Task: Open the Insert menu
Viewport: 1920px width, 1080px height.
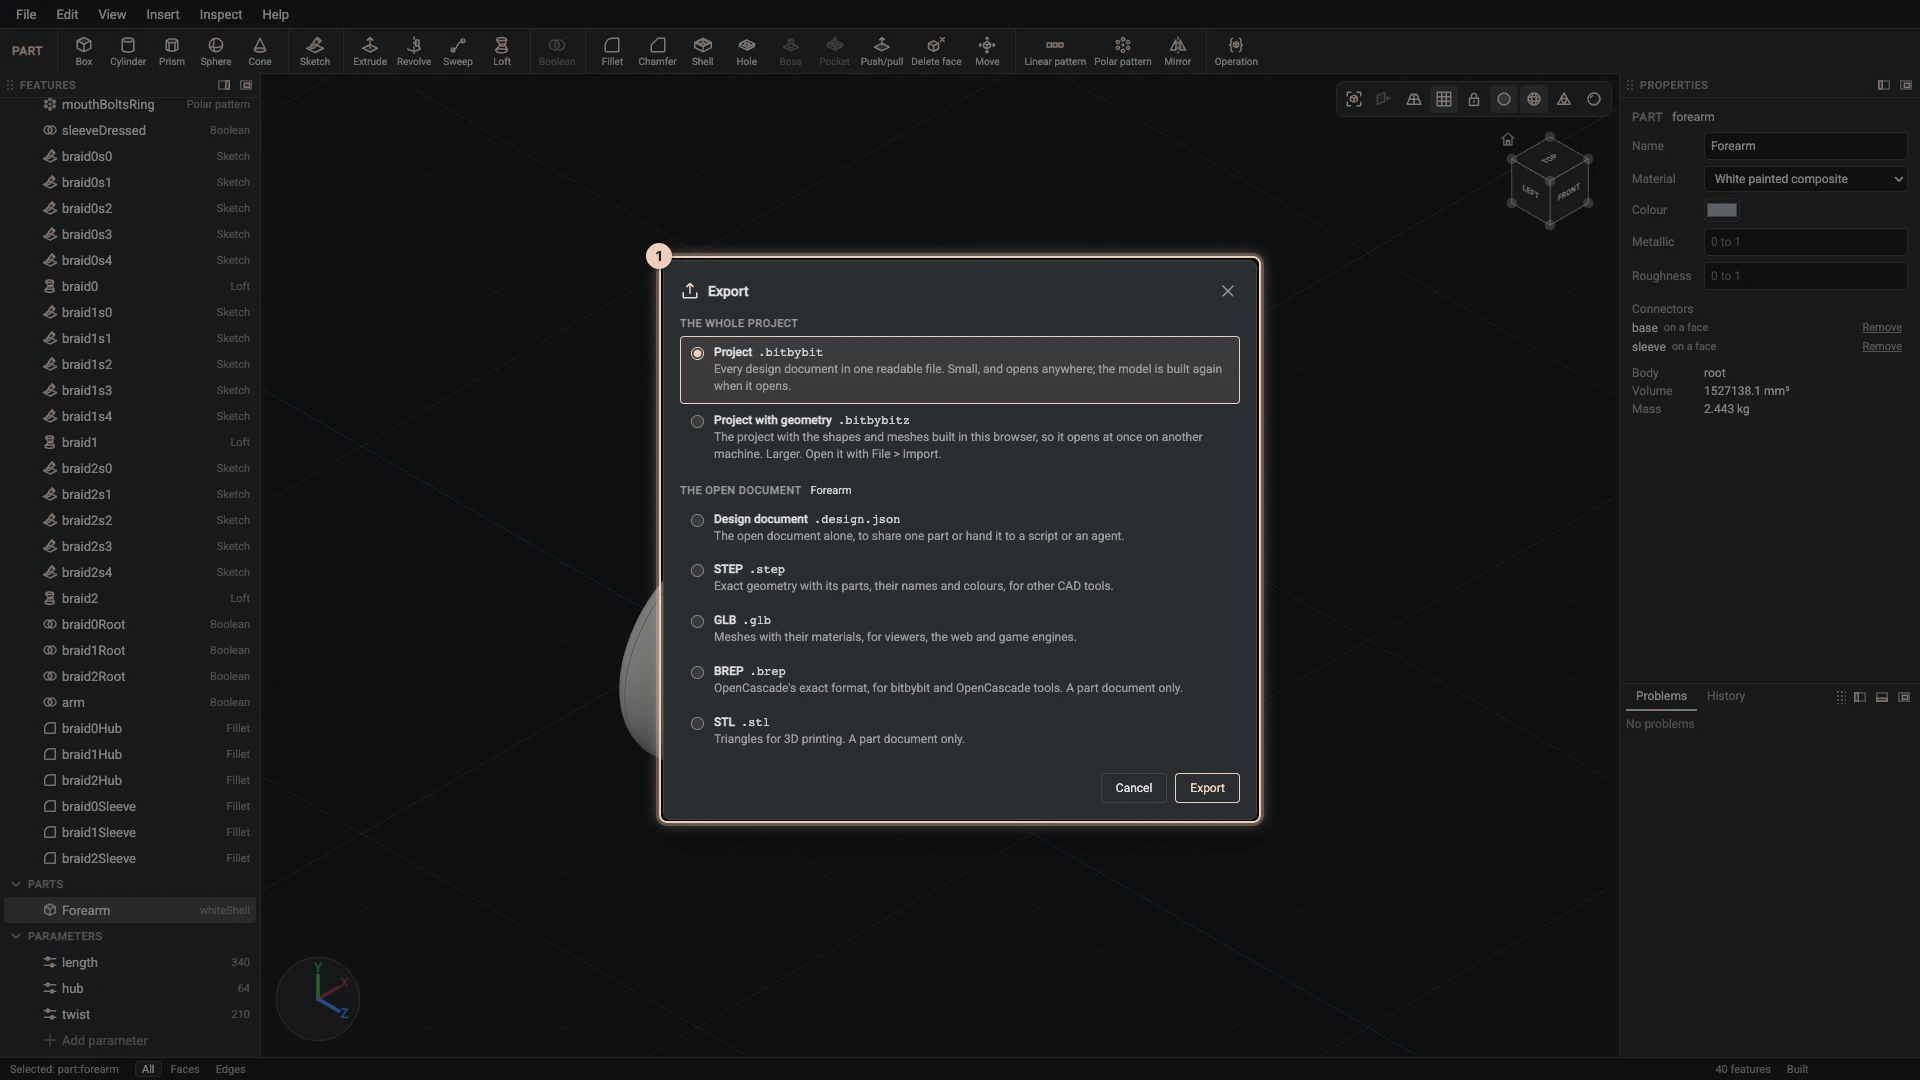Action: [163, 14]
